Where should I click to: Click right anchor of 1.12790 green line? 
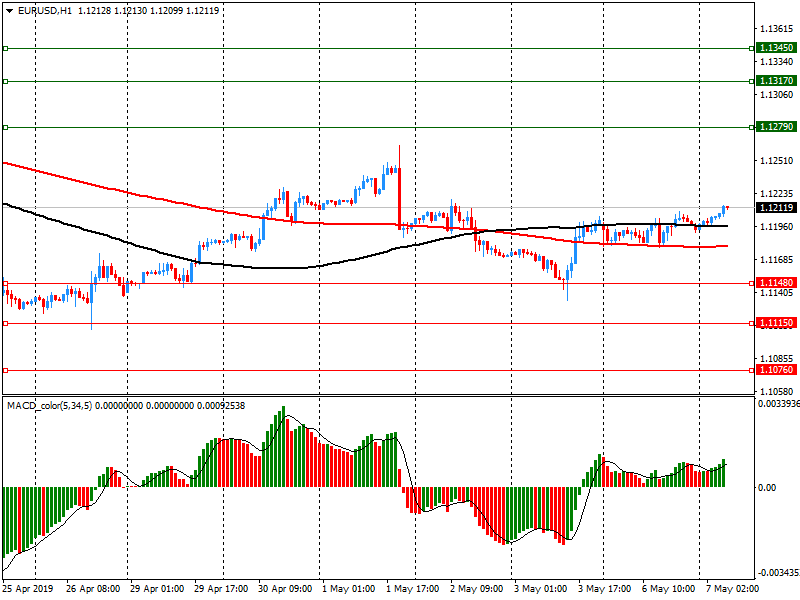tap(752, 127)
